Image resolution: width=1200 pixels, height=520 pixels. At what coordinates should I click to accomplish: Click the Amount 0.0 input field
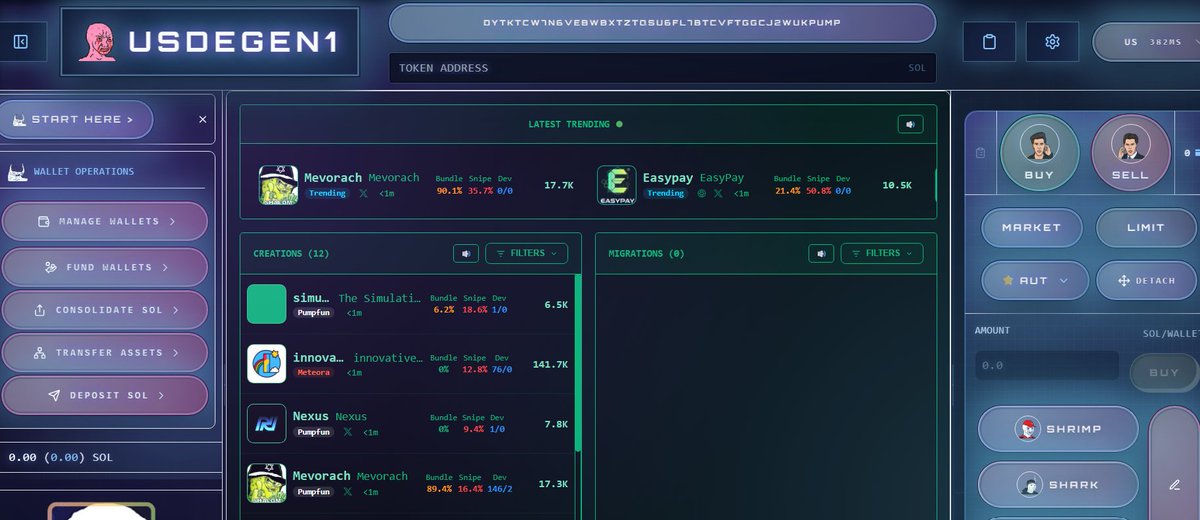[x=1047, y=365]
